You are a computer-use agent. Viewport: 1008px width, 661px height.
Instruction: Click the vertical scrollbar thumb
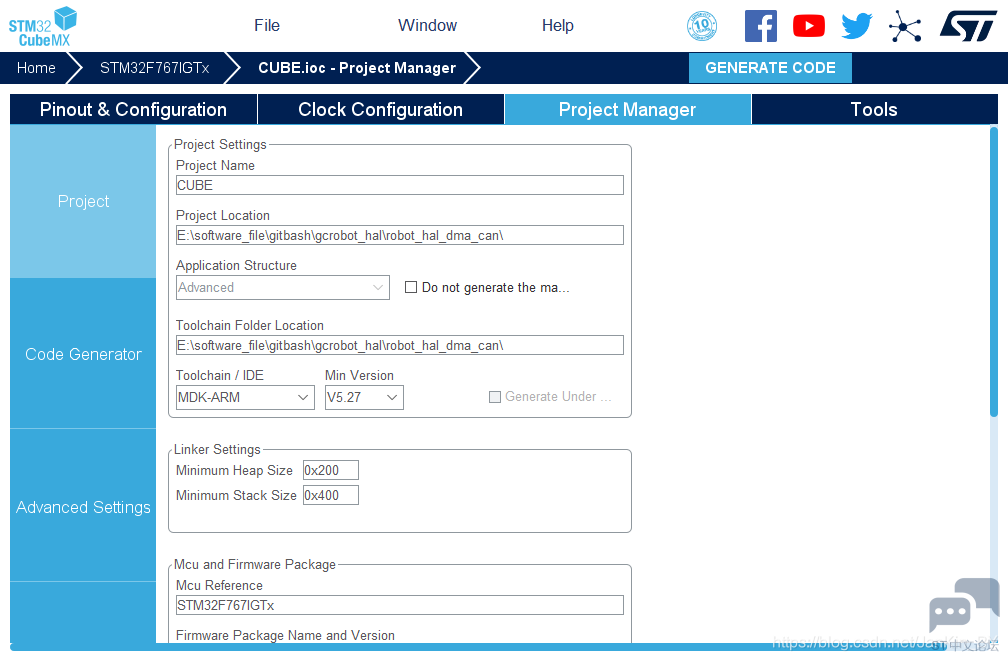click(994, 271)
